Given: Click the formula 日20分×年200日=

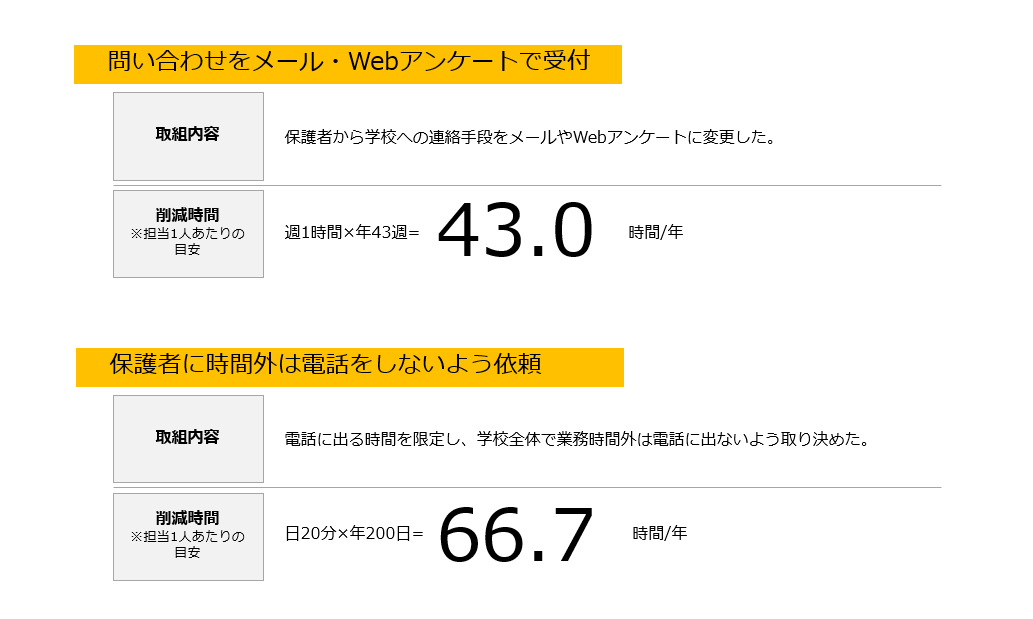Looking at the screenshot, I should point(354,534).
